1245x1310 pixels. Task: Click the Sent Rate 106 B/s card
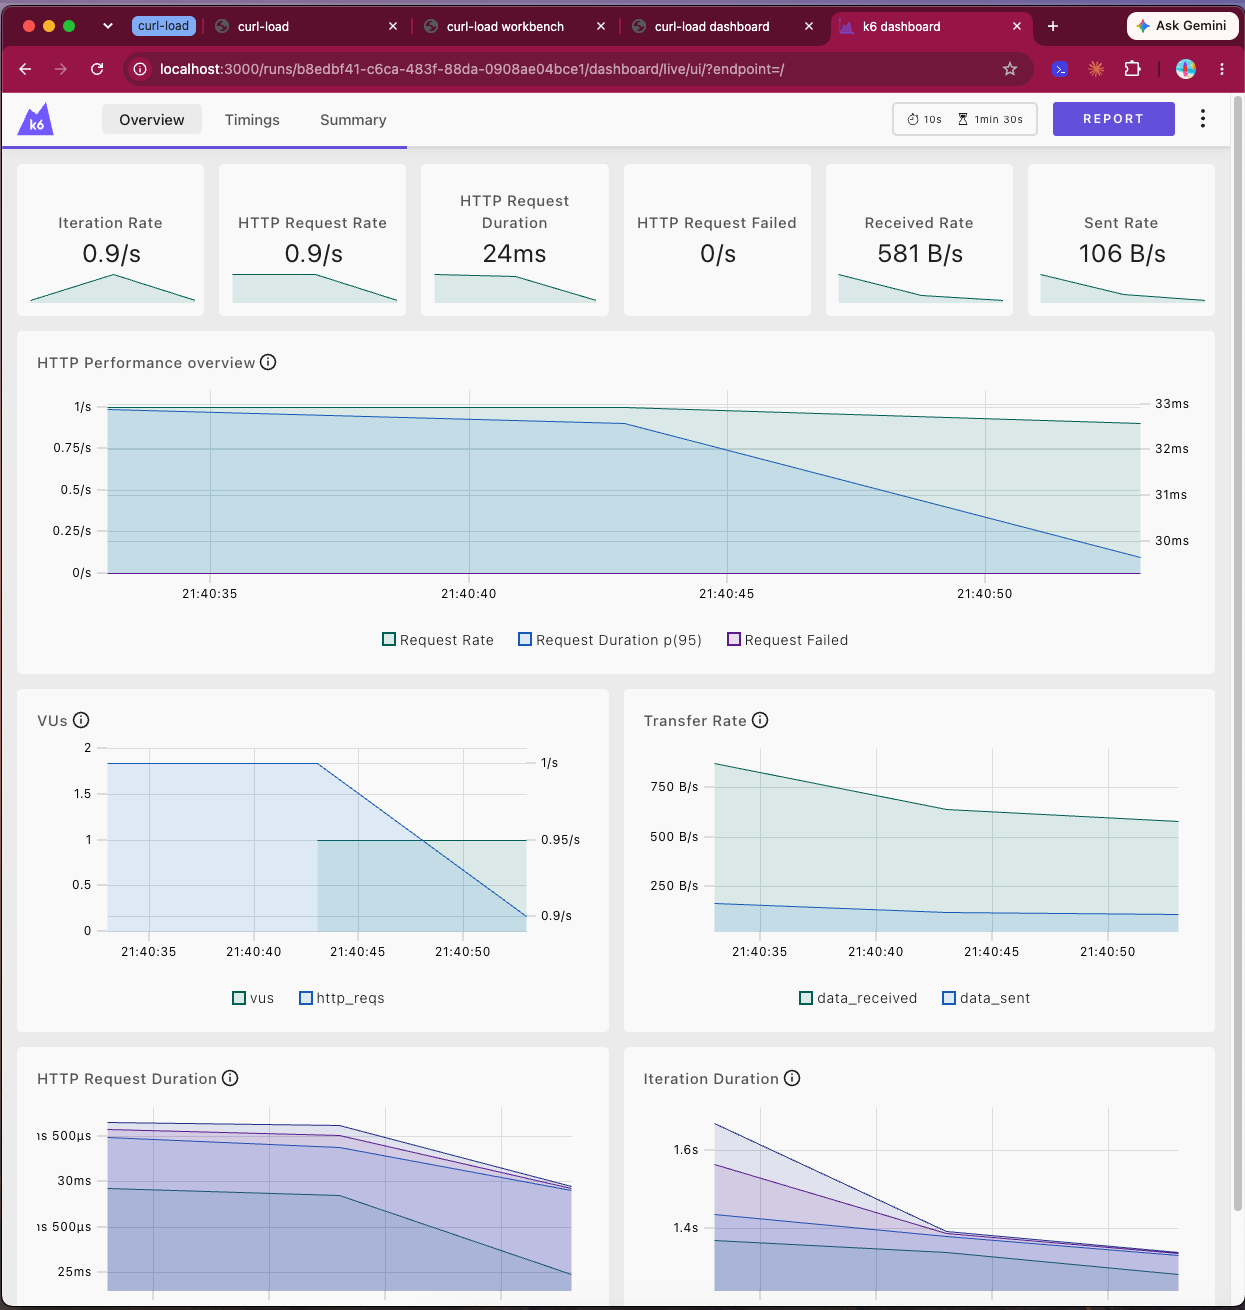(x=1121, y=240)
